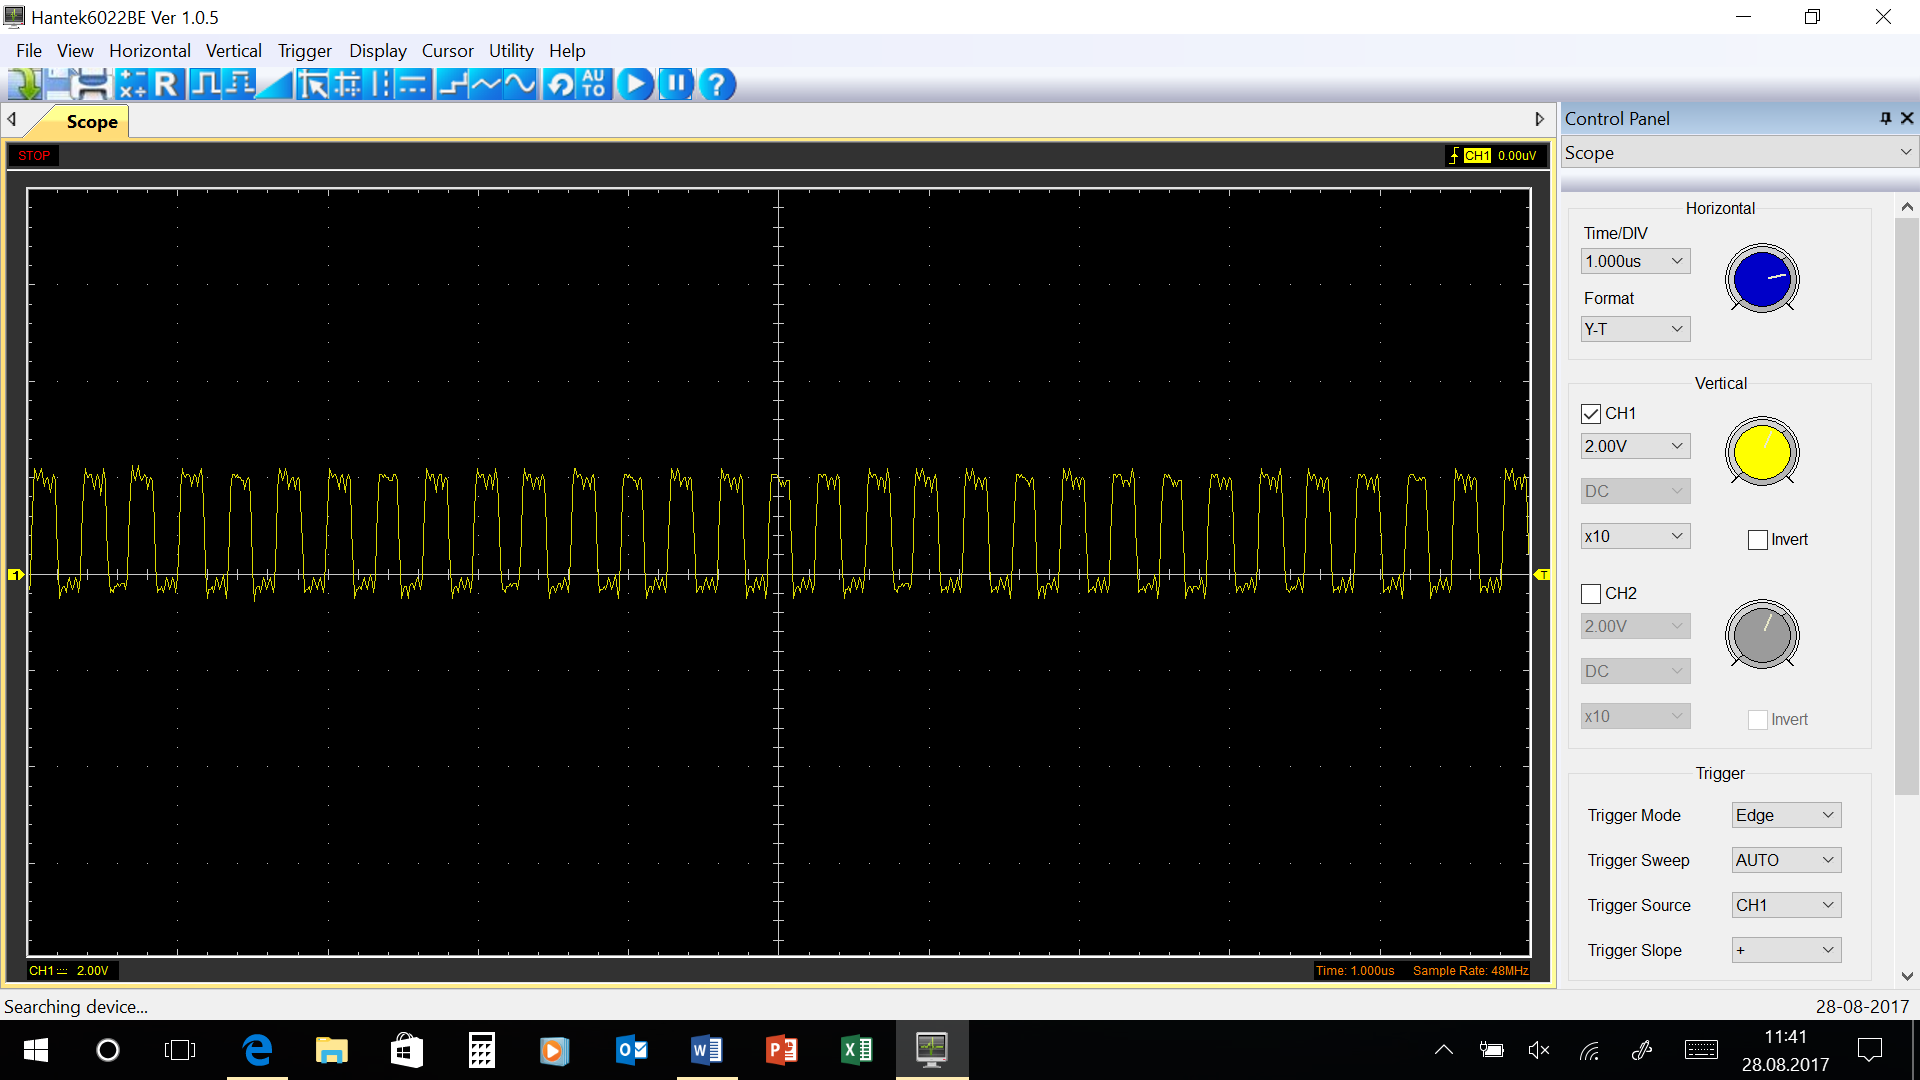The width and height of the screenshot is (1920, 1080).
Task: Open the Utility menu
Action: tap(510, 51)
